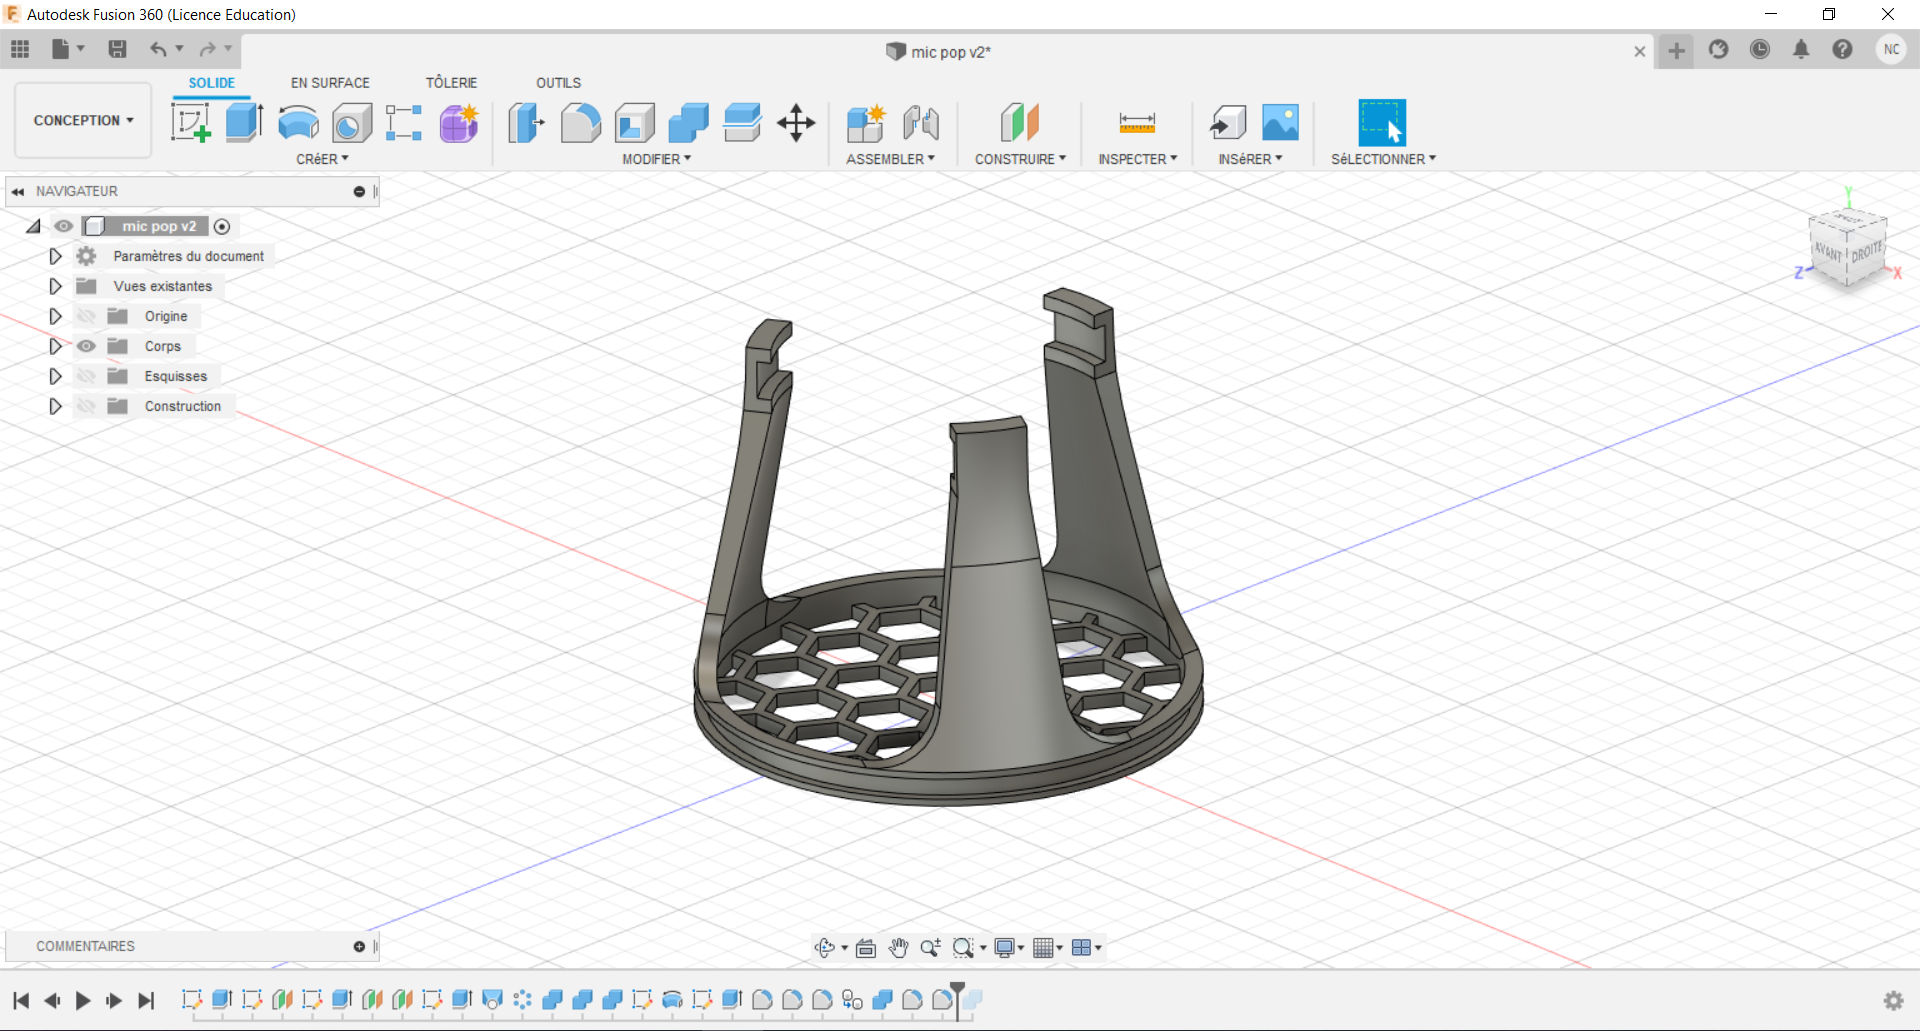Activate the Move/Copy arrows tool
Screen dimensions: 1920x1031
(x=796, y=123)
